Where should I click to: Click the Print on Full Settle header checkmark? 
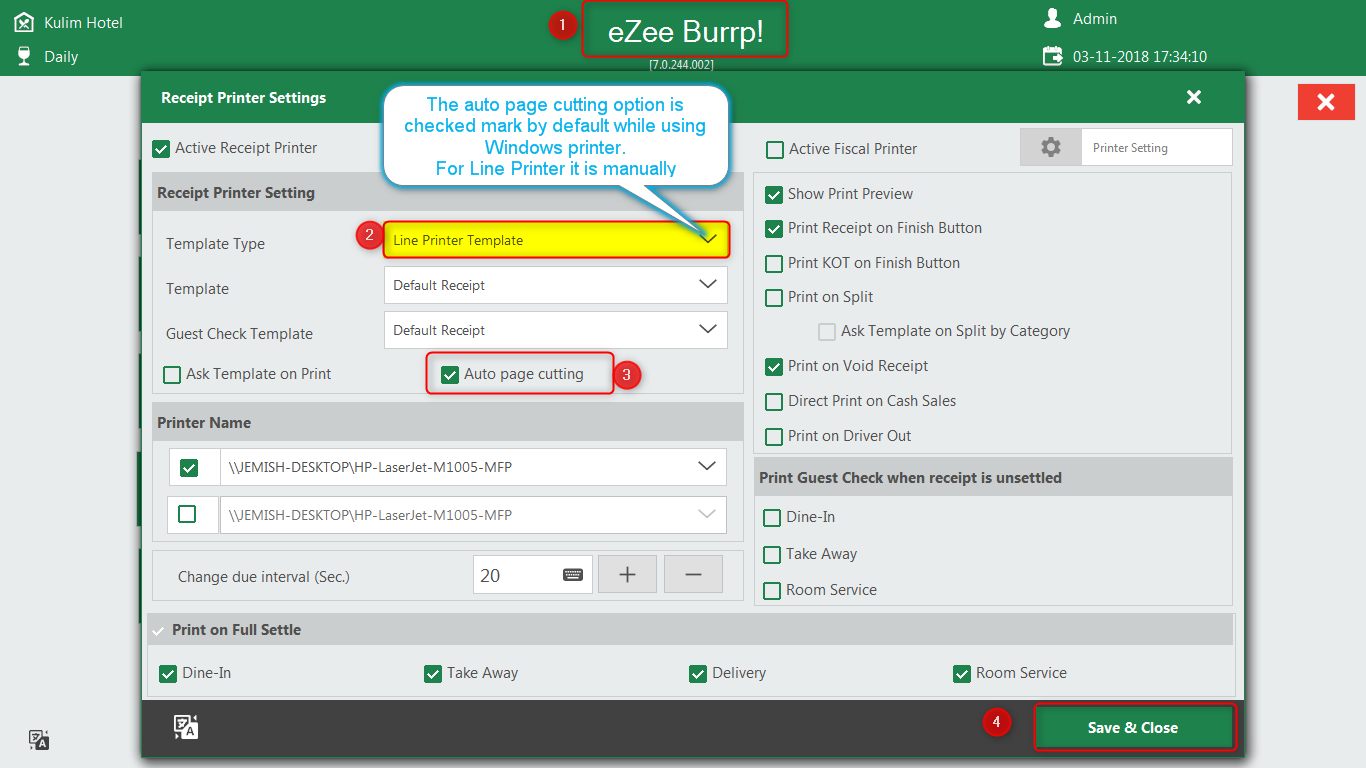[157, 631]
